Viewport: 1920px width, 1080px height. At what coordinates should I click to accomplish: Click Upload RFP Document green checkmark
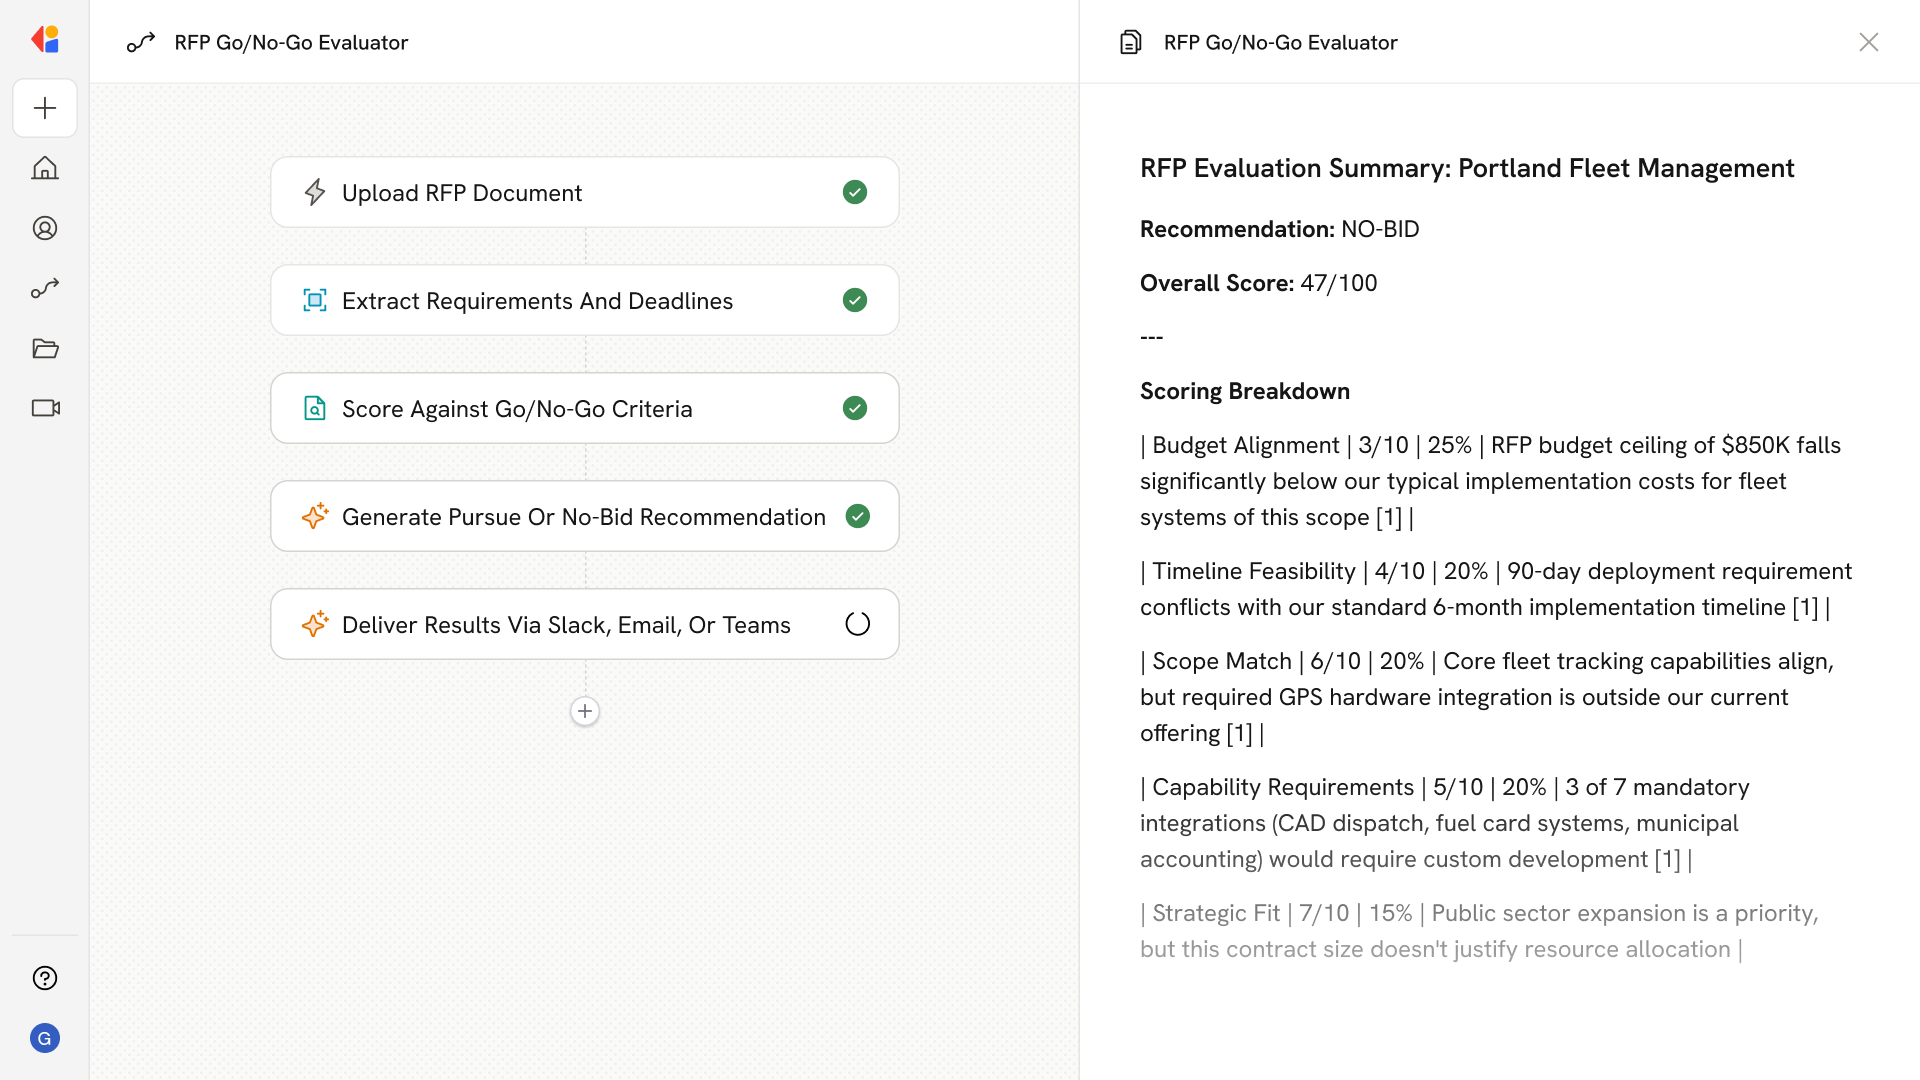point(854,192)
